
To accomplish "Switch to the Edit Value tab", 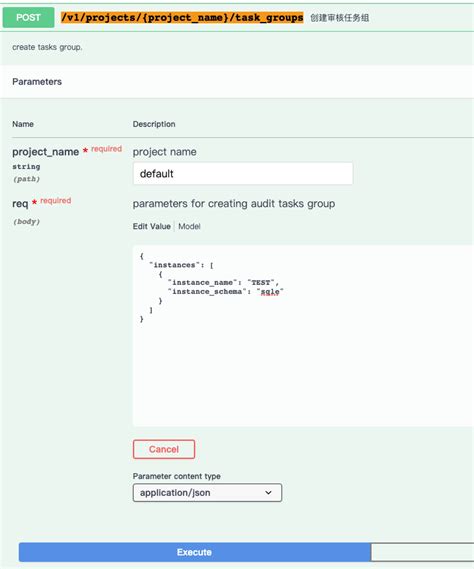I will (151, 226).
